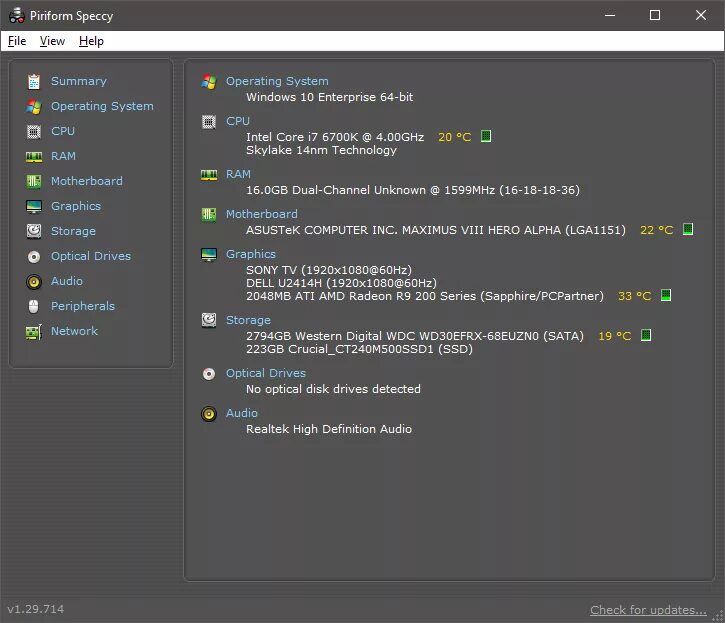Click the CPU heading link in summary
The image size is (725, 623).
coord(238,121)
